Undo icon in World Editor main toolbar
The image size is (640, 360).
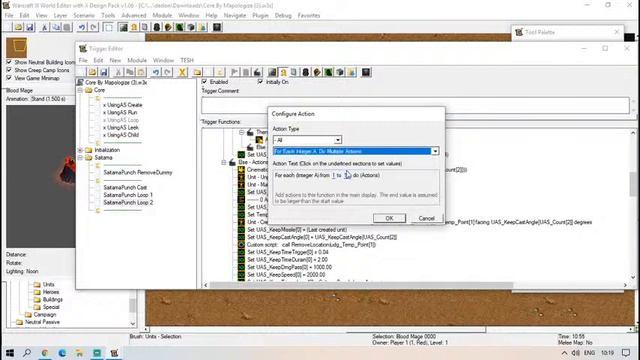[x=82, y=27]
